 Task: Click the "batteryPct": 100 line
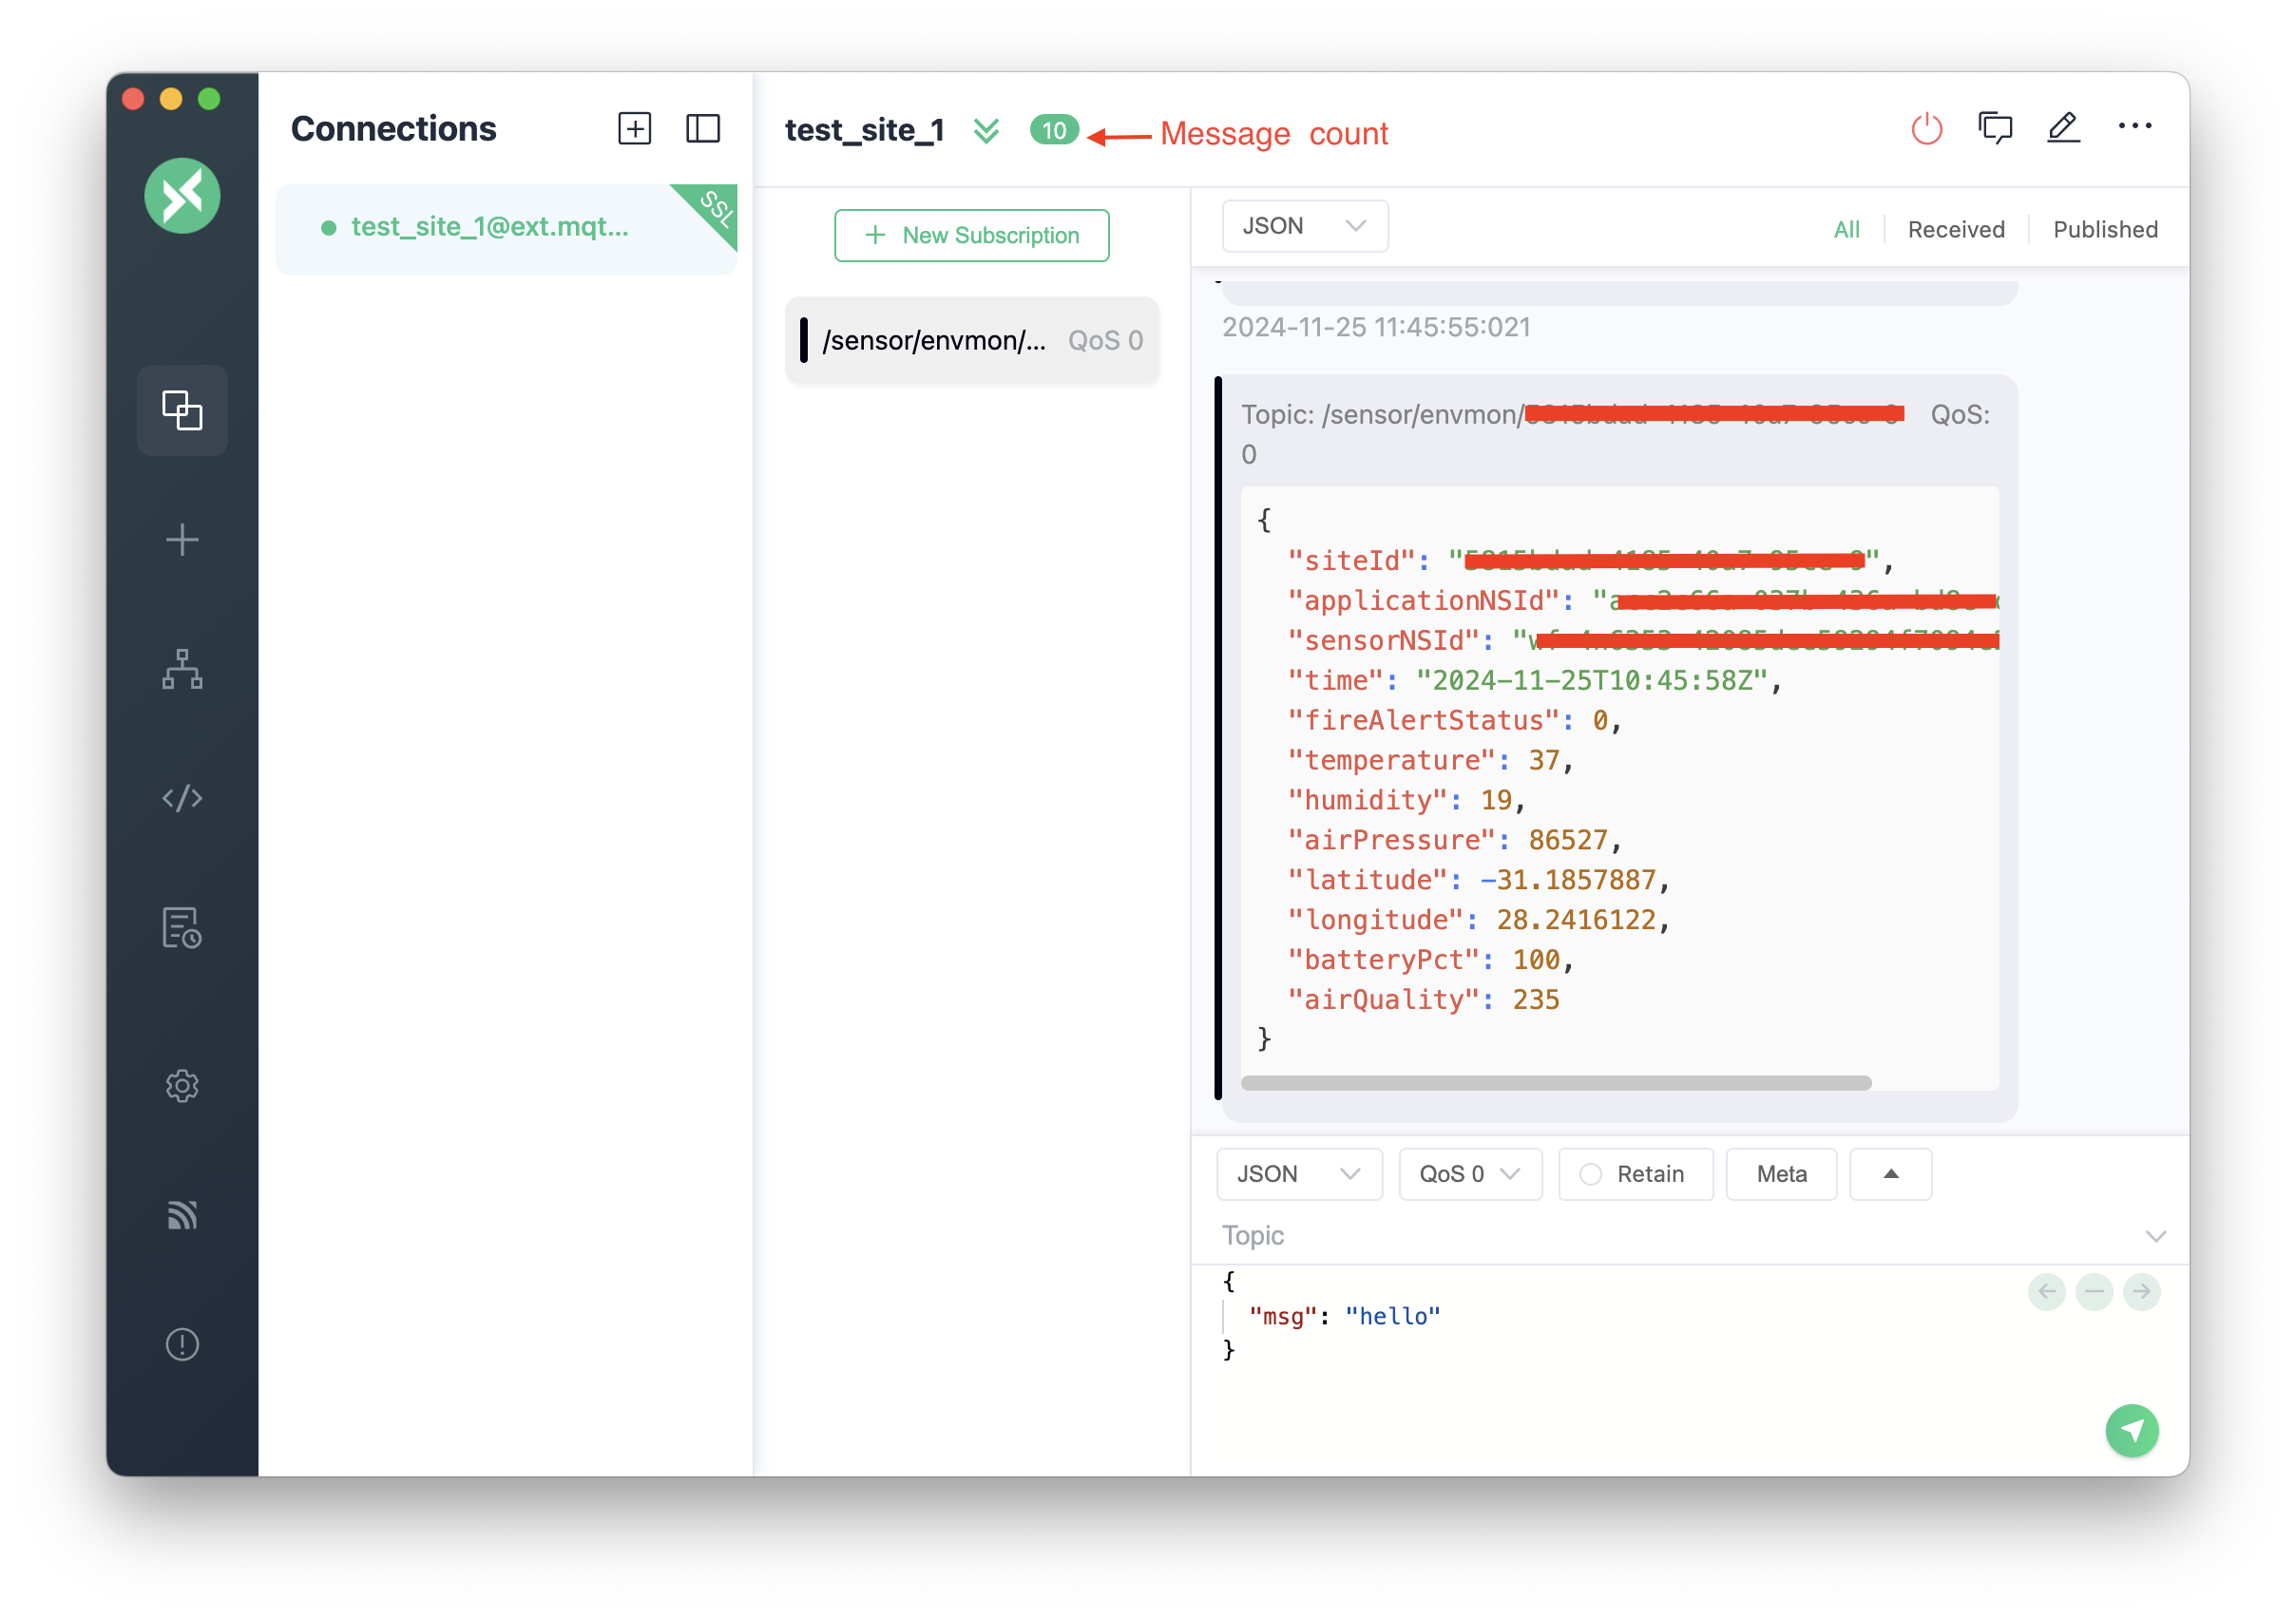pos(1430,960)
